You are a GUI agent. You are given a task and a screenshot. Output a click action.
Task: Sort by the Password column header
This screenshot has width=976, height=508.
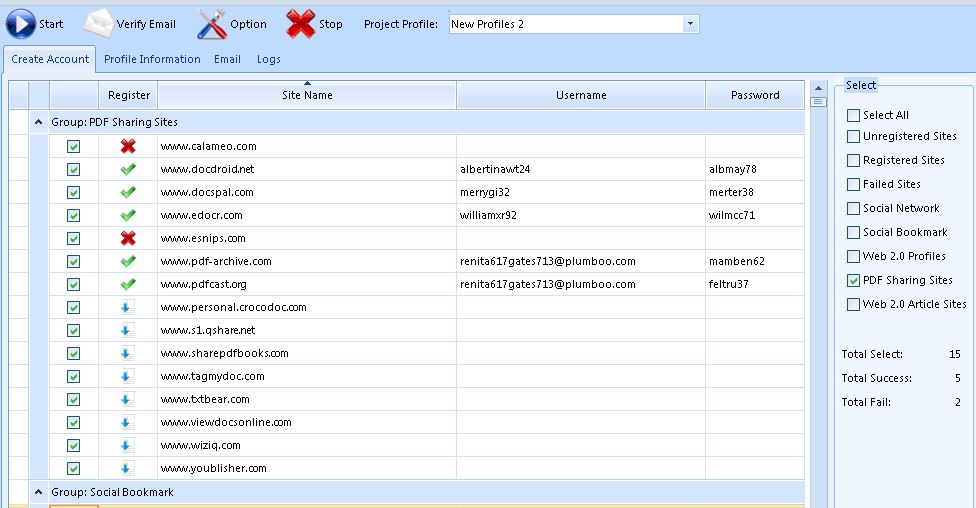pos(755,95)
